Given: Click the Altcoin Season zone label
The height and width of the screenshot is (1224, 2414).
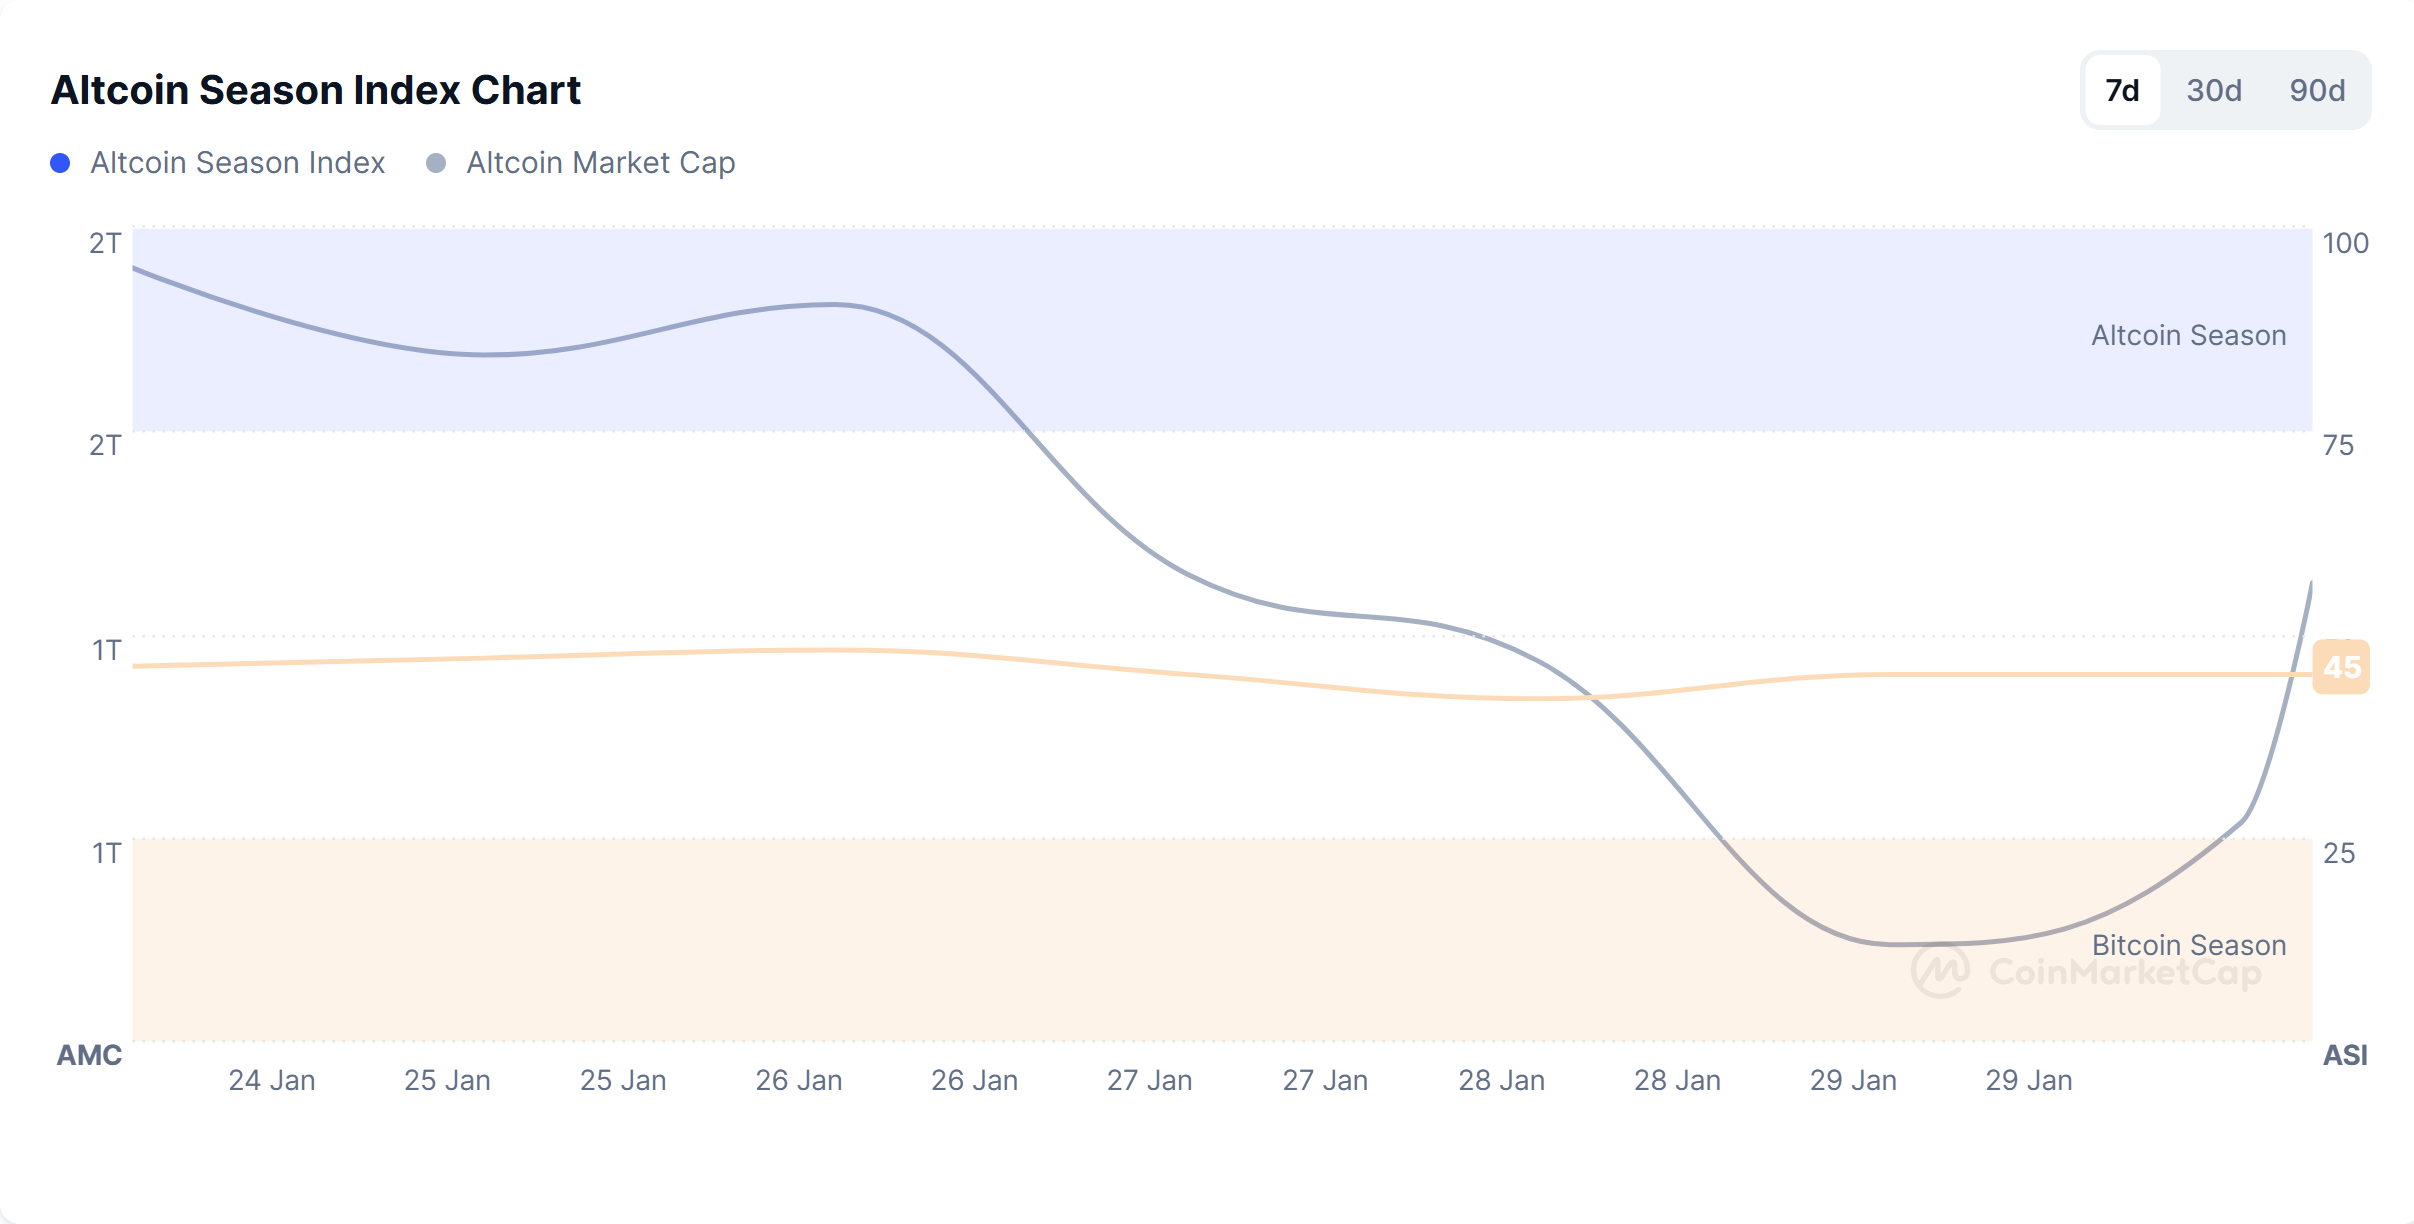Looking at the screenshot, I should (x=2188, y=335).
